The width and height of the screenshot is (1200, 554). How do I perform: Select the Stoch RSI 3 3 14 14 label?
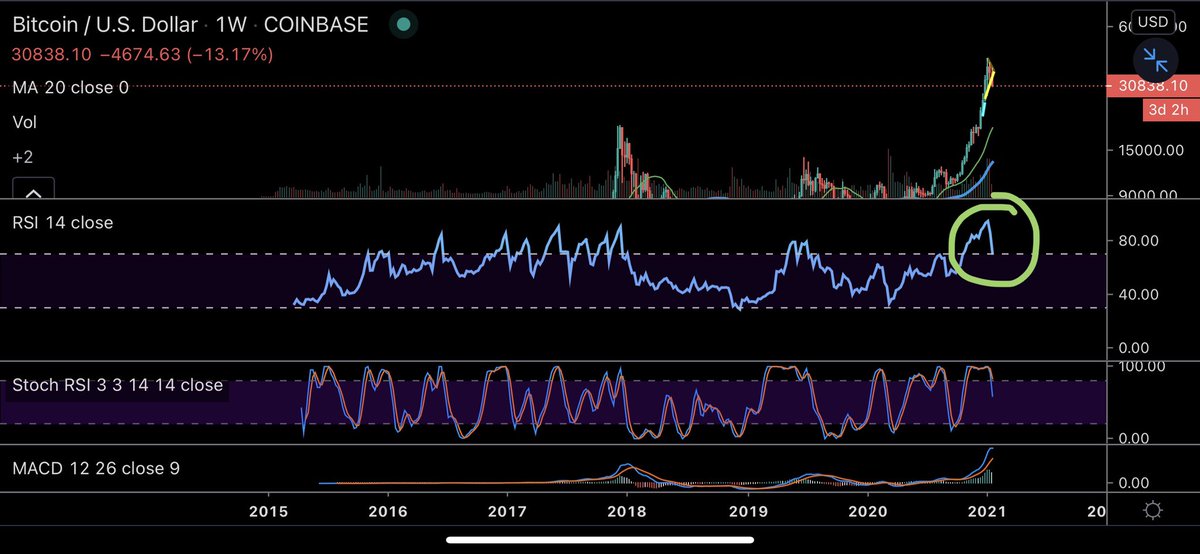[118, 385]
